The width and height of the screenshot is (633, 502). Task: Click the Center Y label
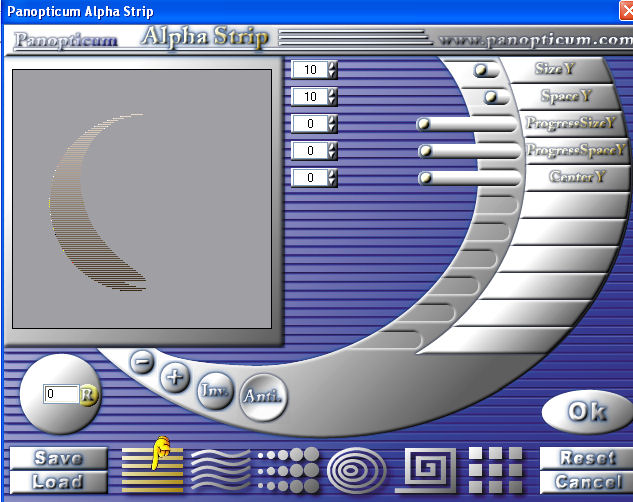pos(577,177)
